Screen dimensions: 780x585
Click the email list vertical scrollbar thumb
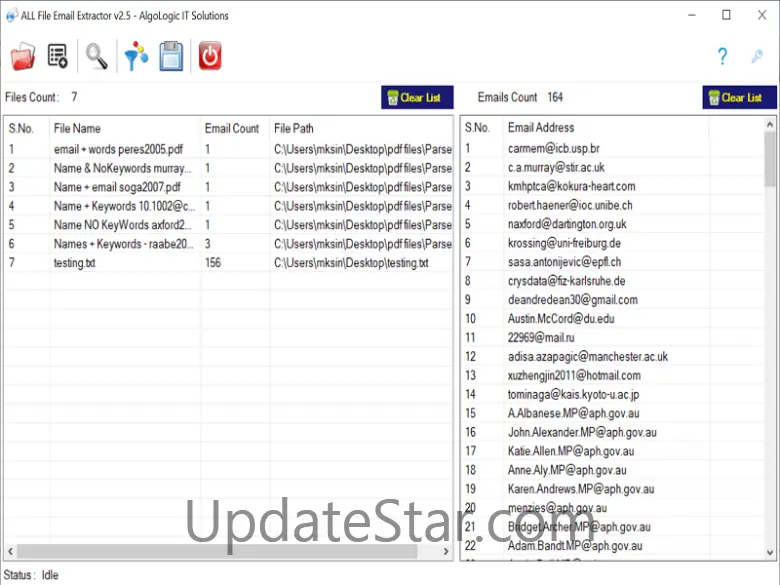[x=770, y=159]
